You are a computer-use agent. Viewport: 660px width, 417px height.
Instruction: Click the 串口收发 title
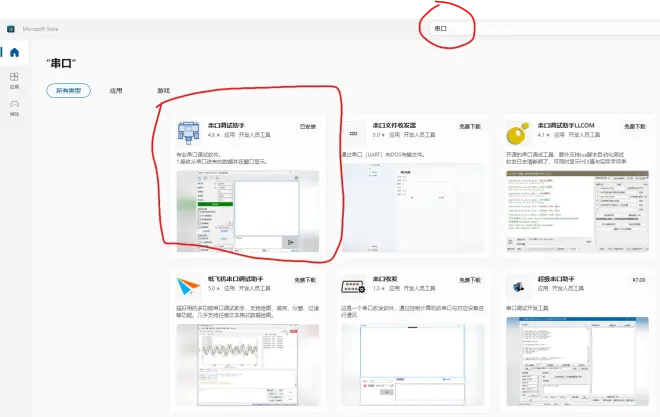(385, 279)
